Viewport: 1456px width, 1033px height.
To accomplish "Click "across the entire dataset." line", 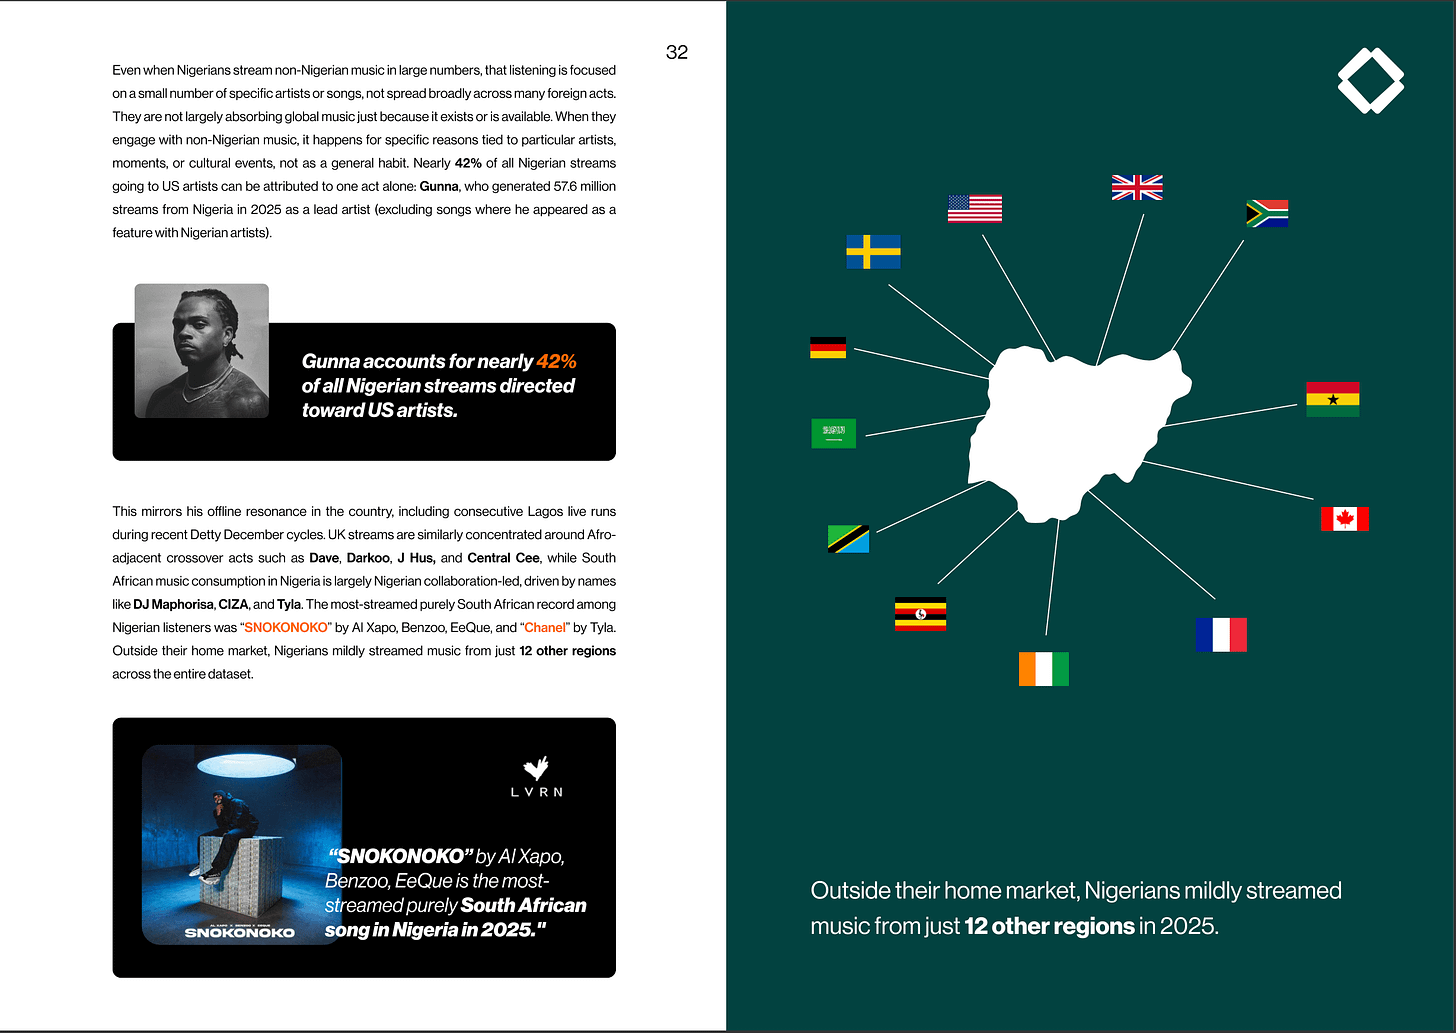I will coord(183,674).
